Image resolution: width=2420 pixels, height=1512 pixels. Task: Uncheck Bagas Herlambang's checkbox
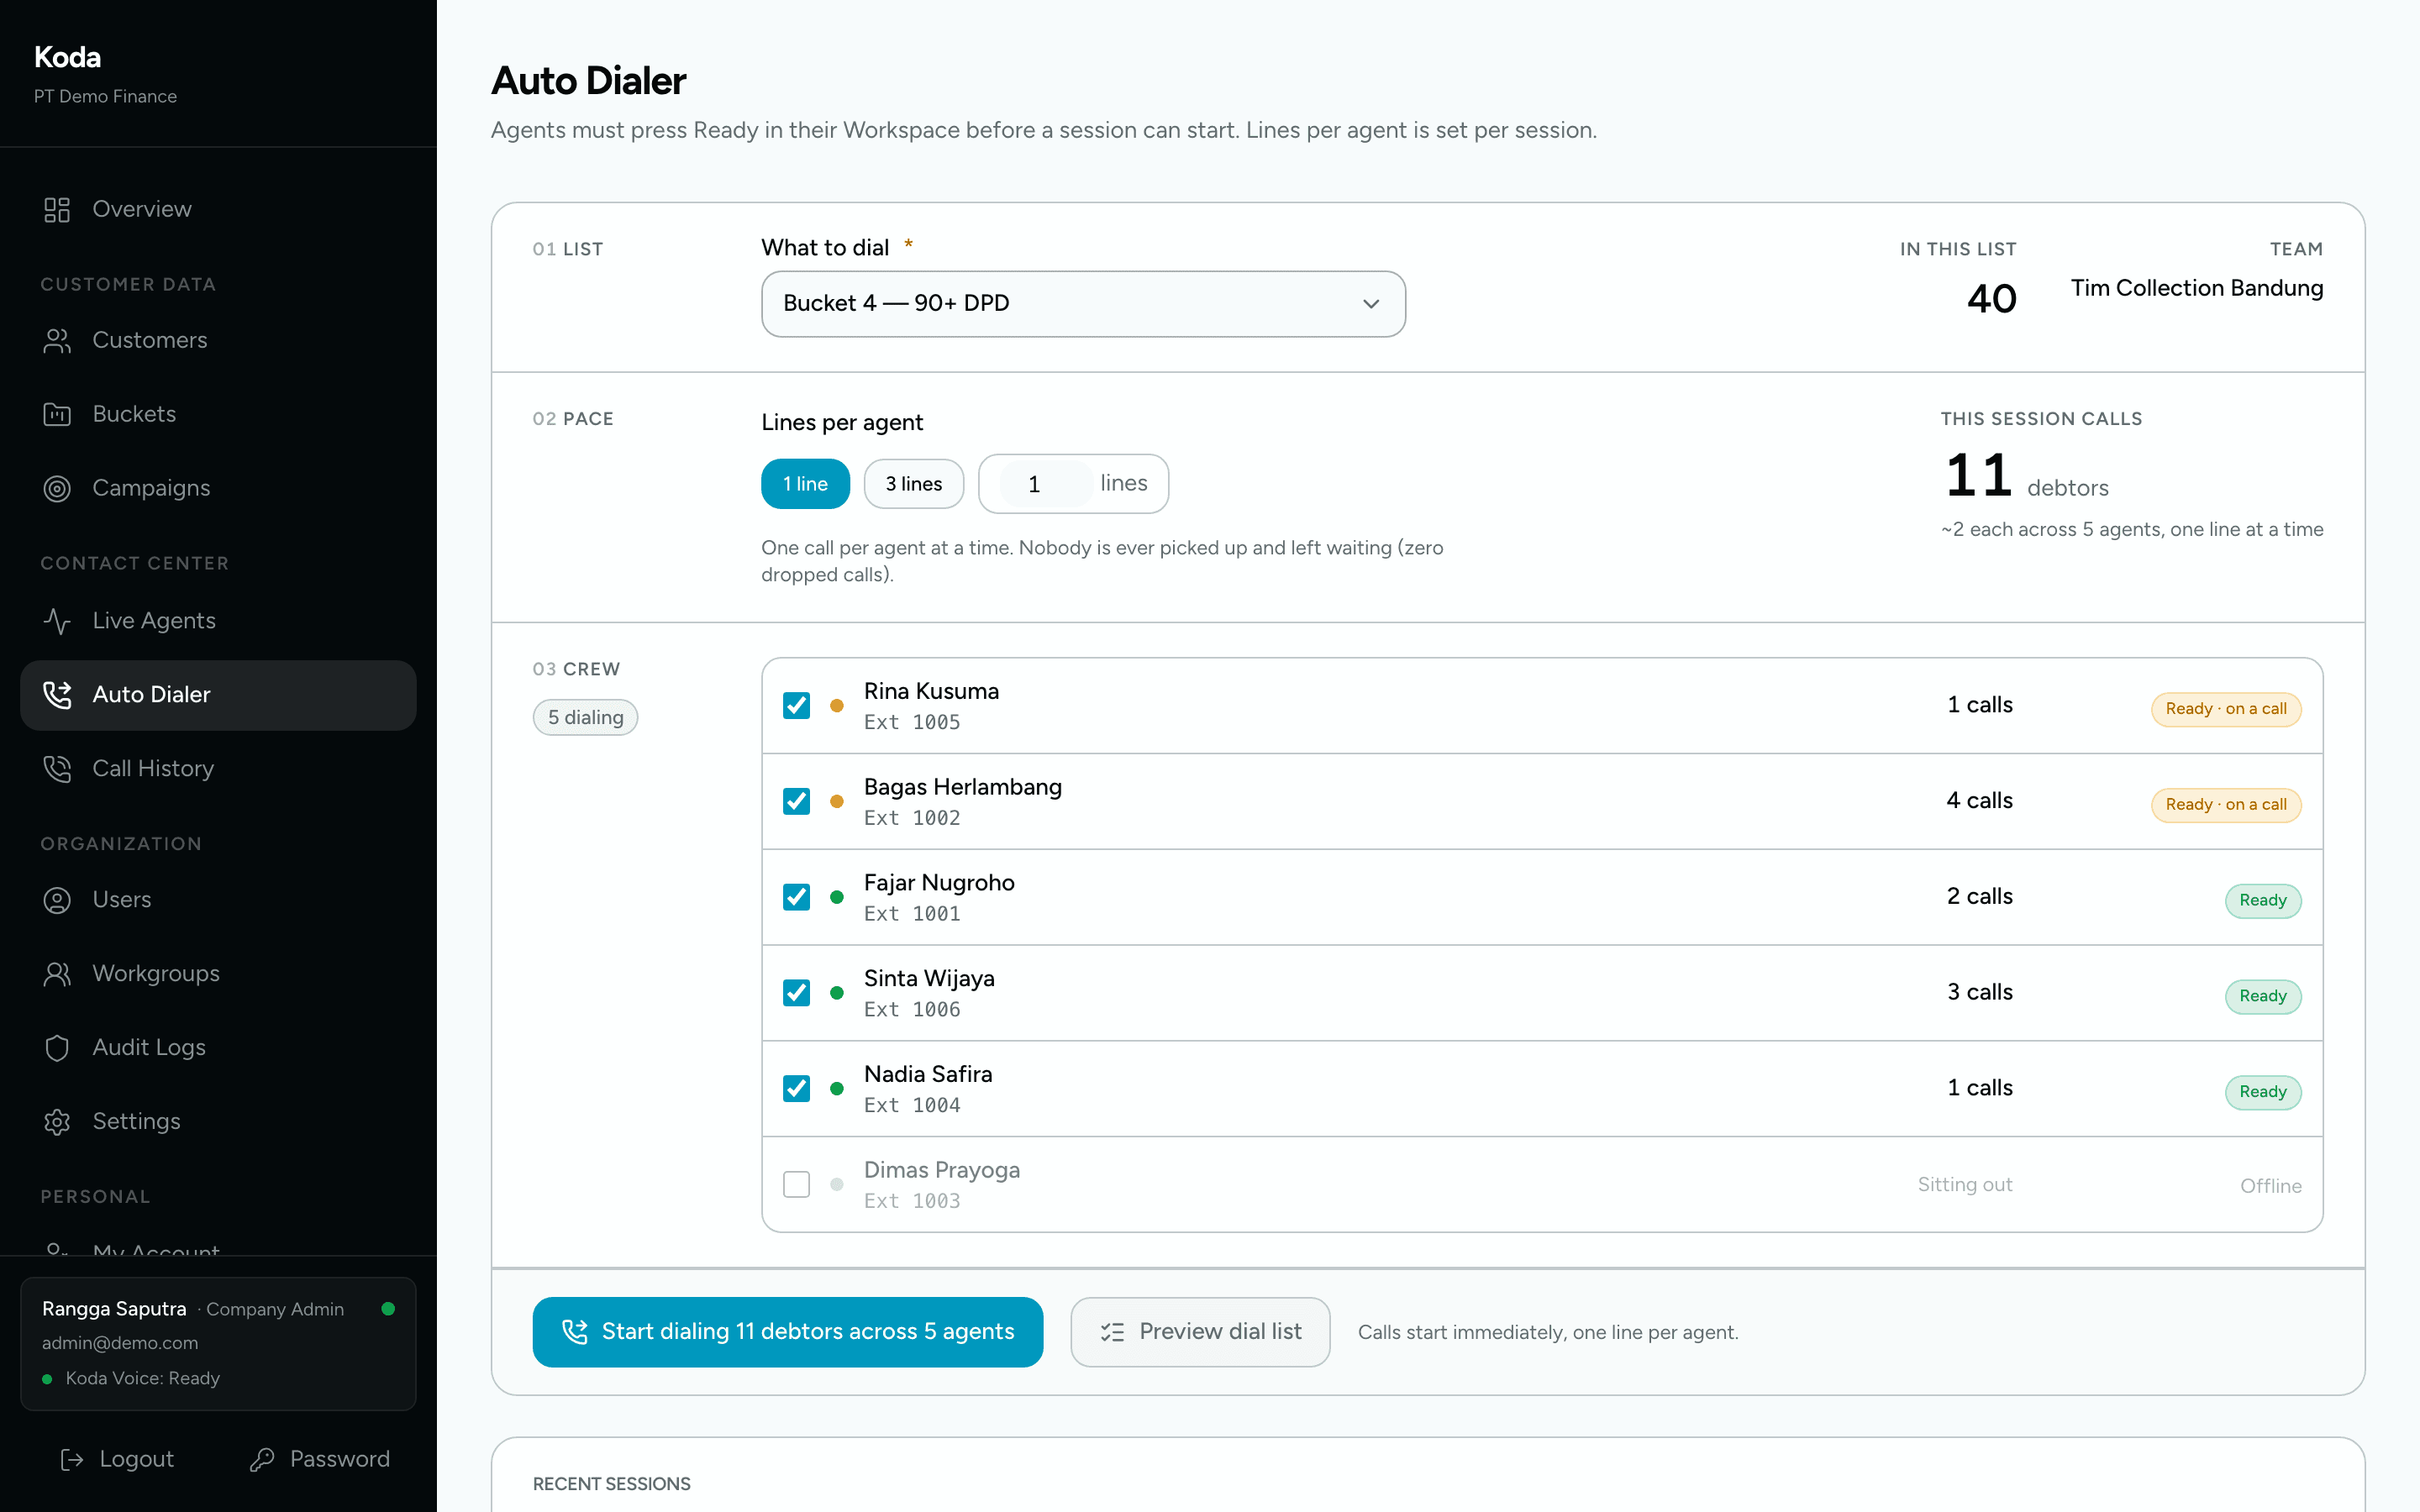coord(796,802)
